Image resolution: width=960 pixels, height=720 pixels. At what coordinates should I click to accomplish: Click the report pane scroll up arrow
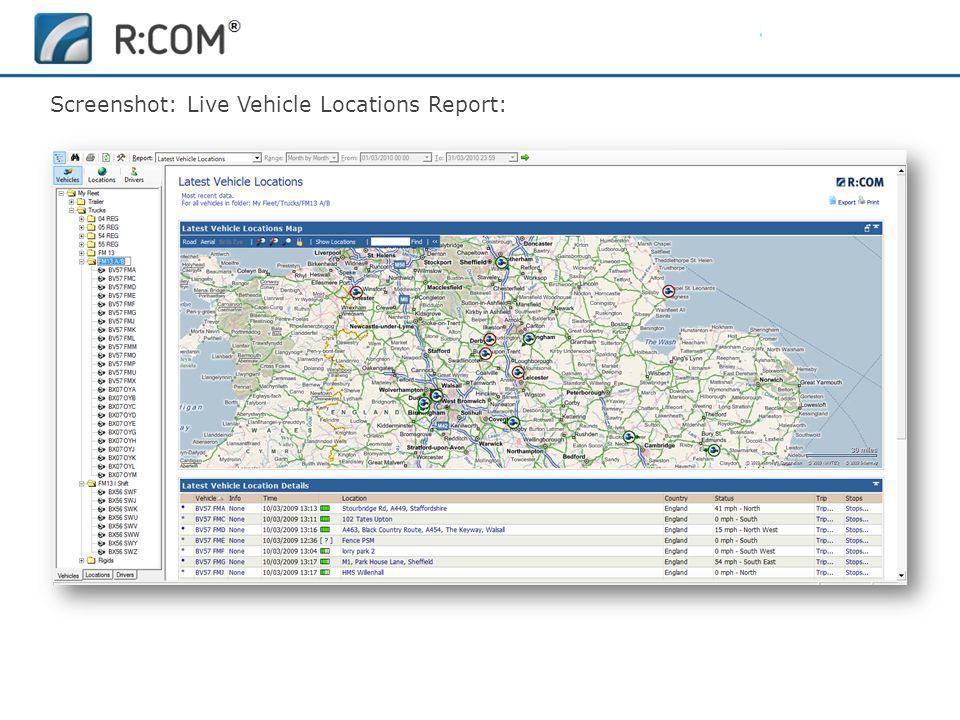tap(901, 171)
